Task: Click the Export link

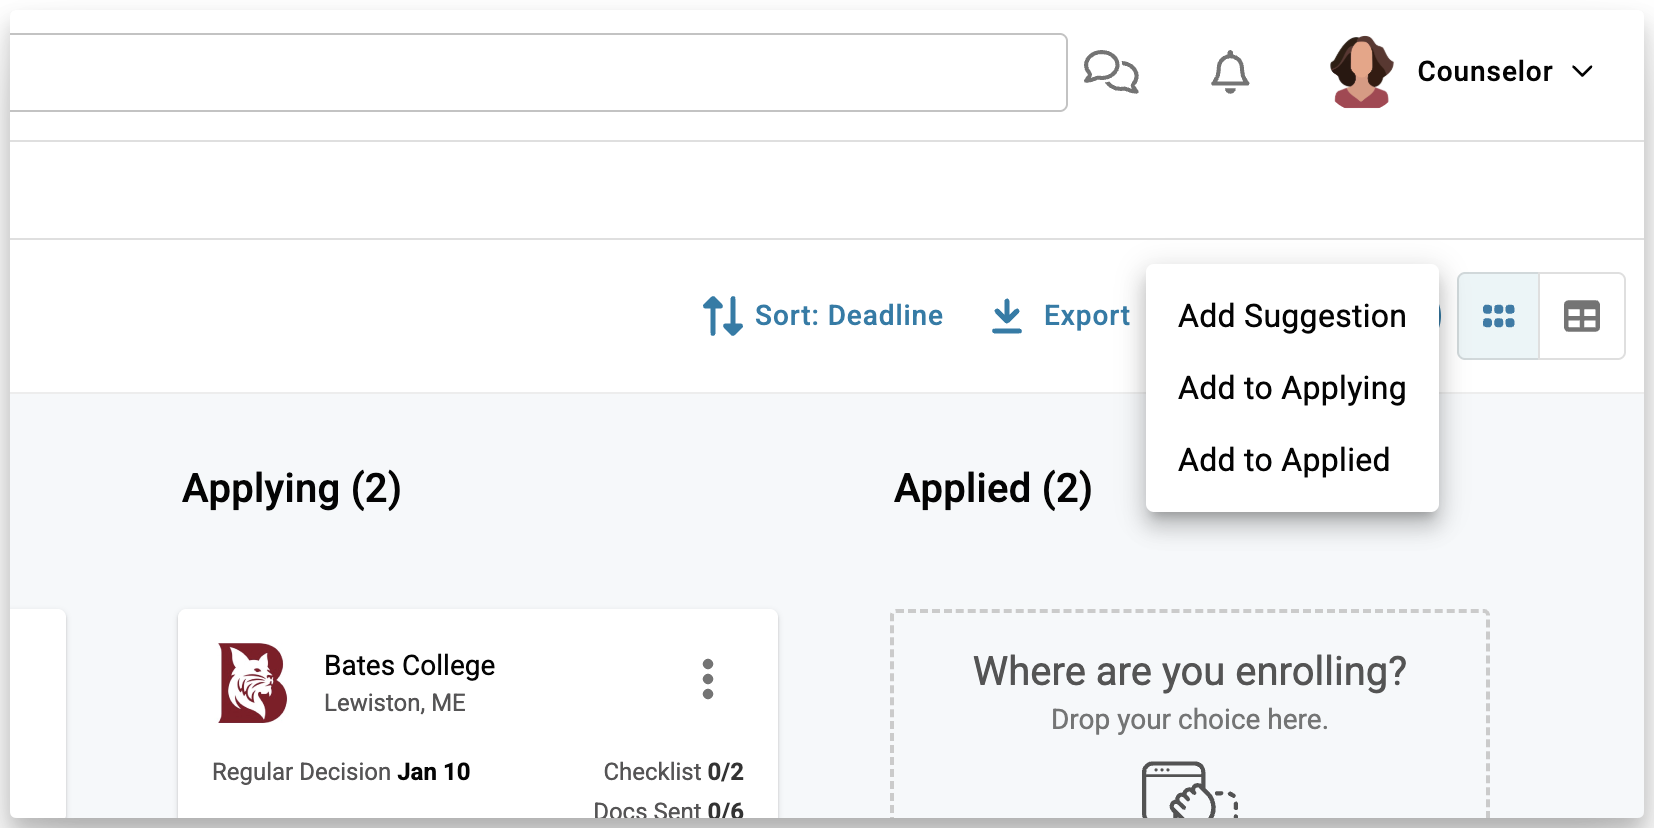Action: pyautogui.click(x=1086, y=316)
